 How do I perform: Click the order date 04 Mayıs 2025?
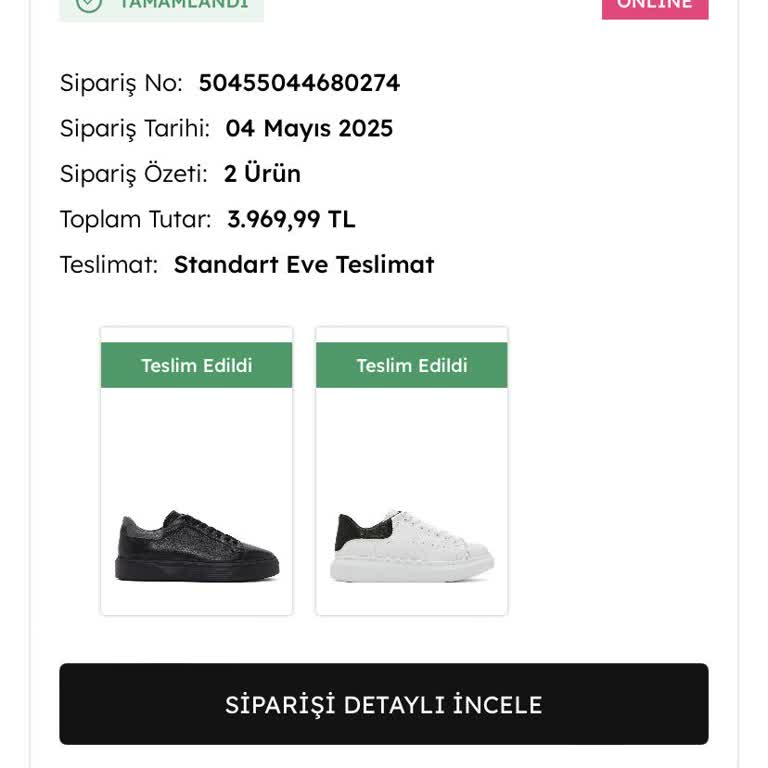click(x=309, y=129)
